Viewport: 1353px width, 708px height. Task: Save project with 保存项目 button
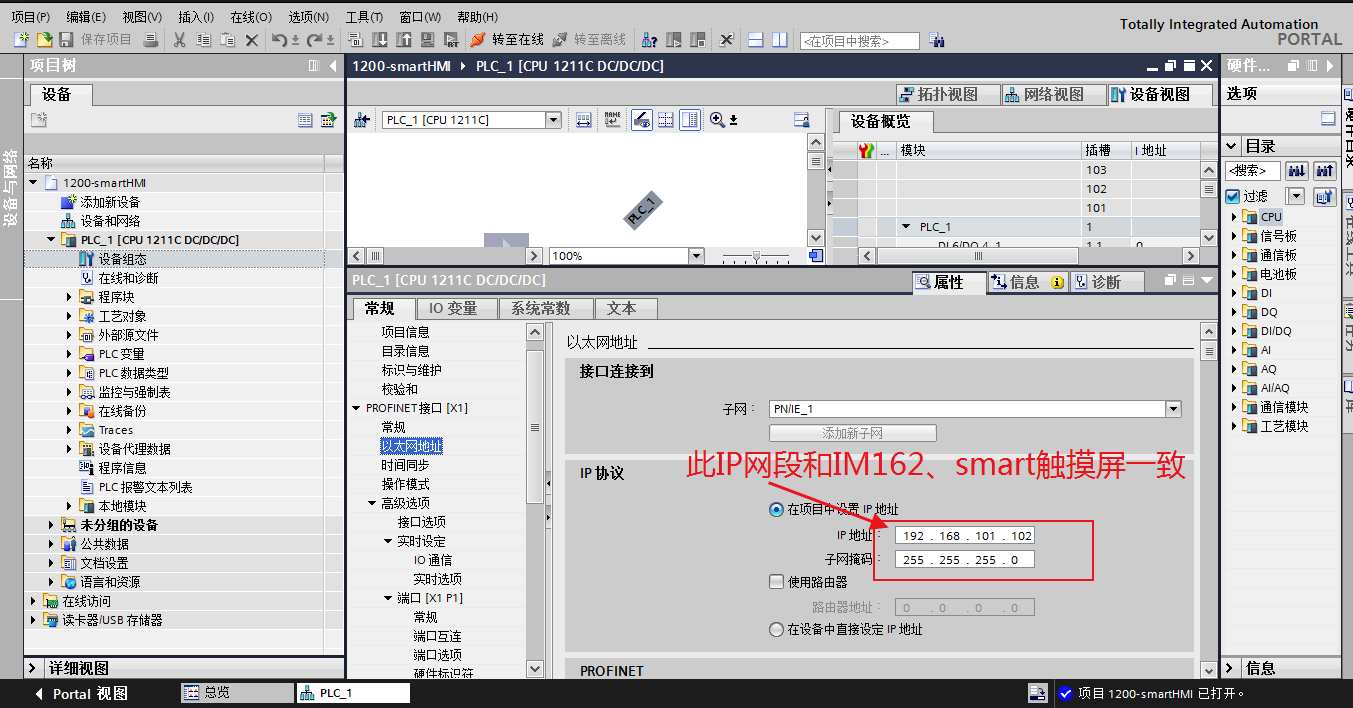(x=95, y=40)
